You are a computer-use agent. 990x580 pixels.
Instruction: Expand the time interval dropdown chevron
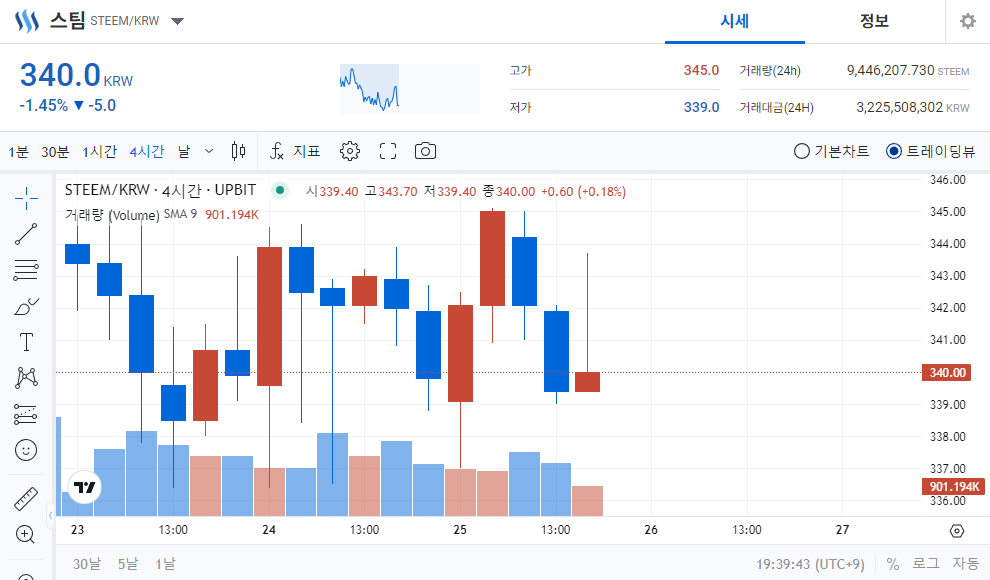(209, 151)
